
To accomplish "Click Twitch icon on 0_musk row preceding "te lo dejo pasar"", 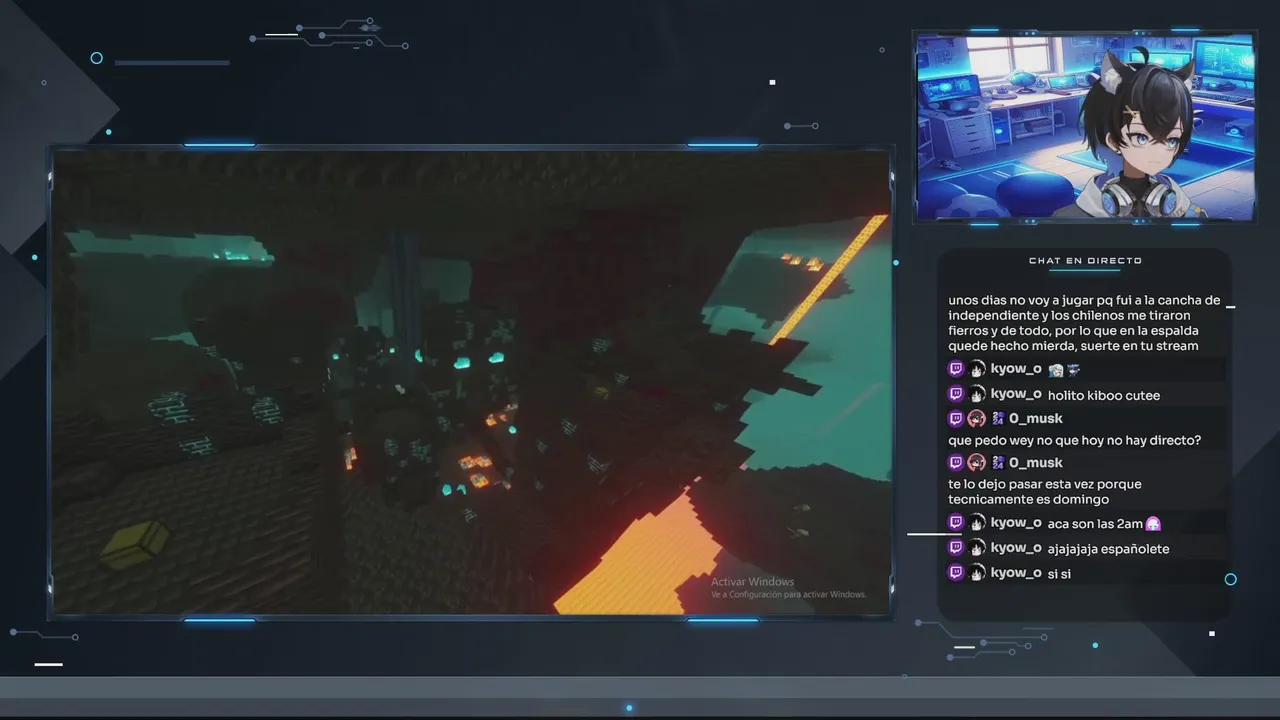I will 956,462.
